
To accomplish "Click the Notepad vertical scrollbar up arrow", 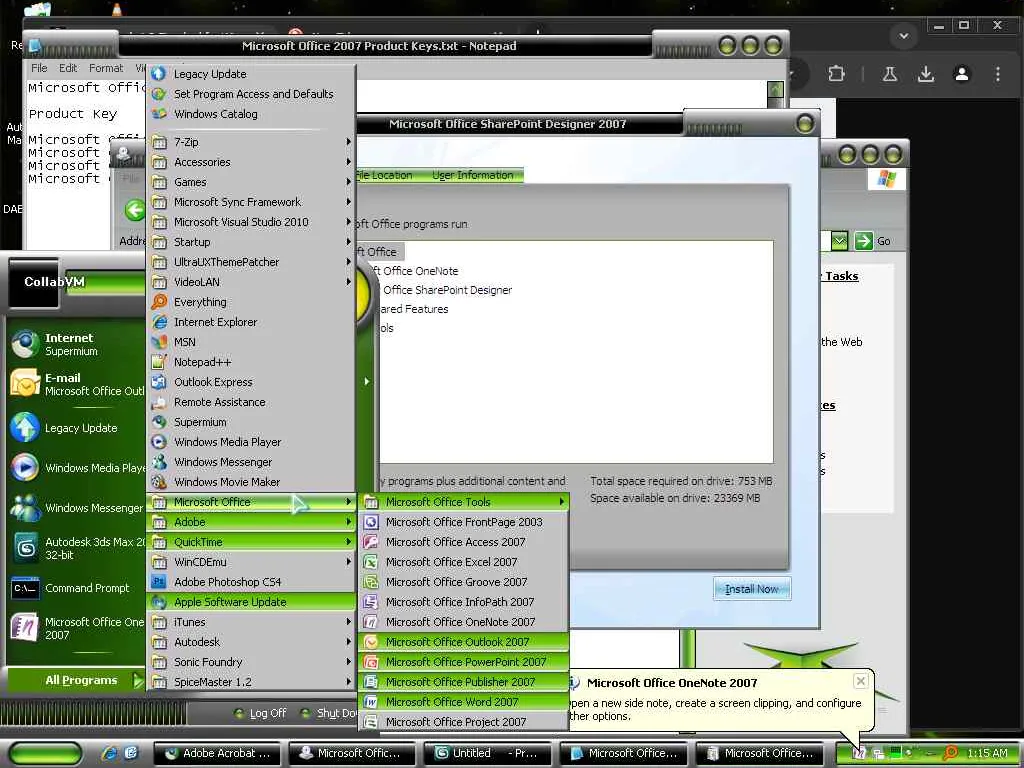I will click(x=775, y=89).
